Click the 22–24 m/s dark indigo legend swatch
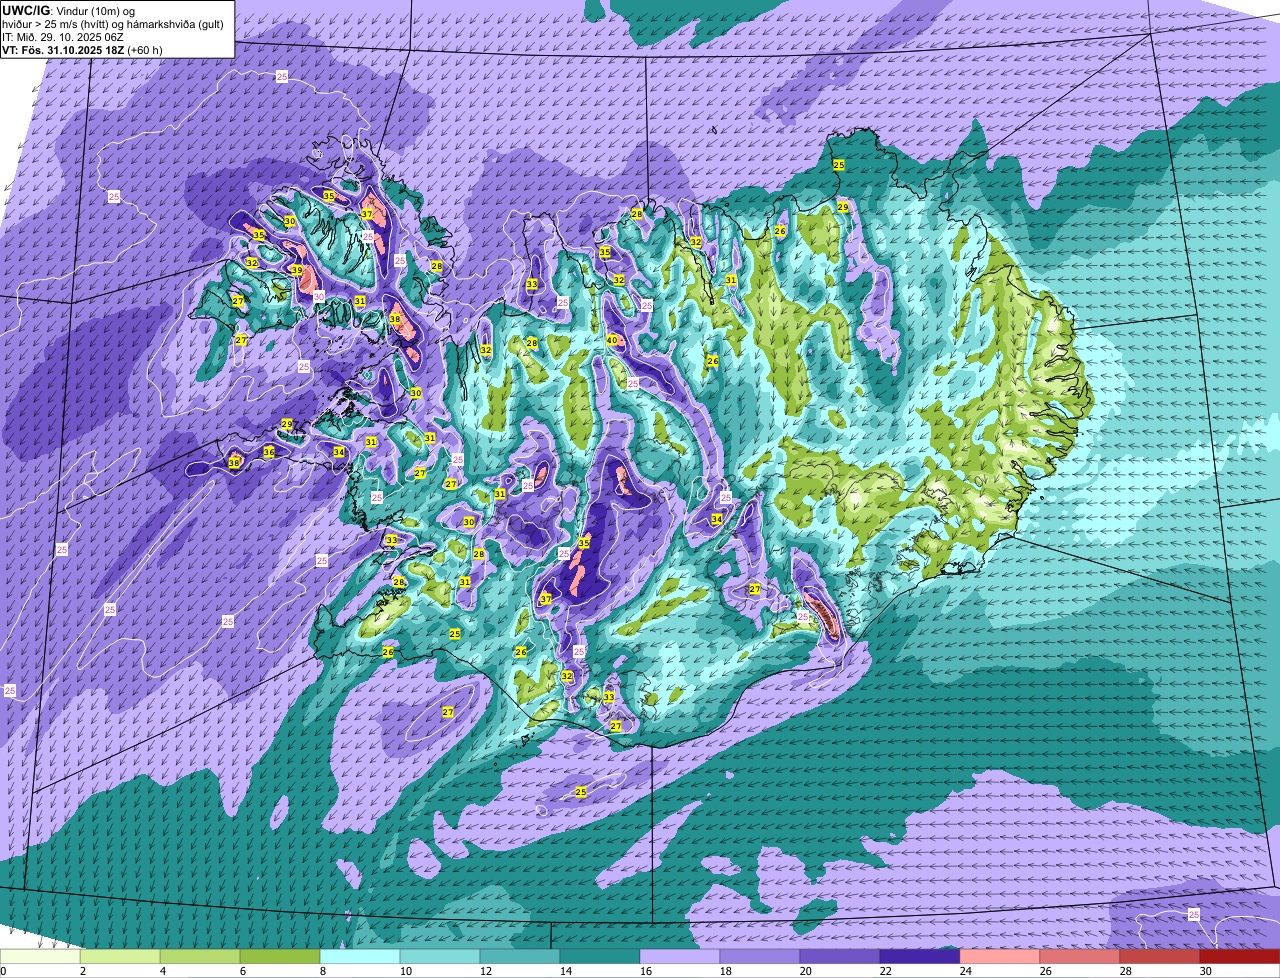 click(x=920, y=956)
